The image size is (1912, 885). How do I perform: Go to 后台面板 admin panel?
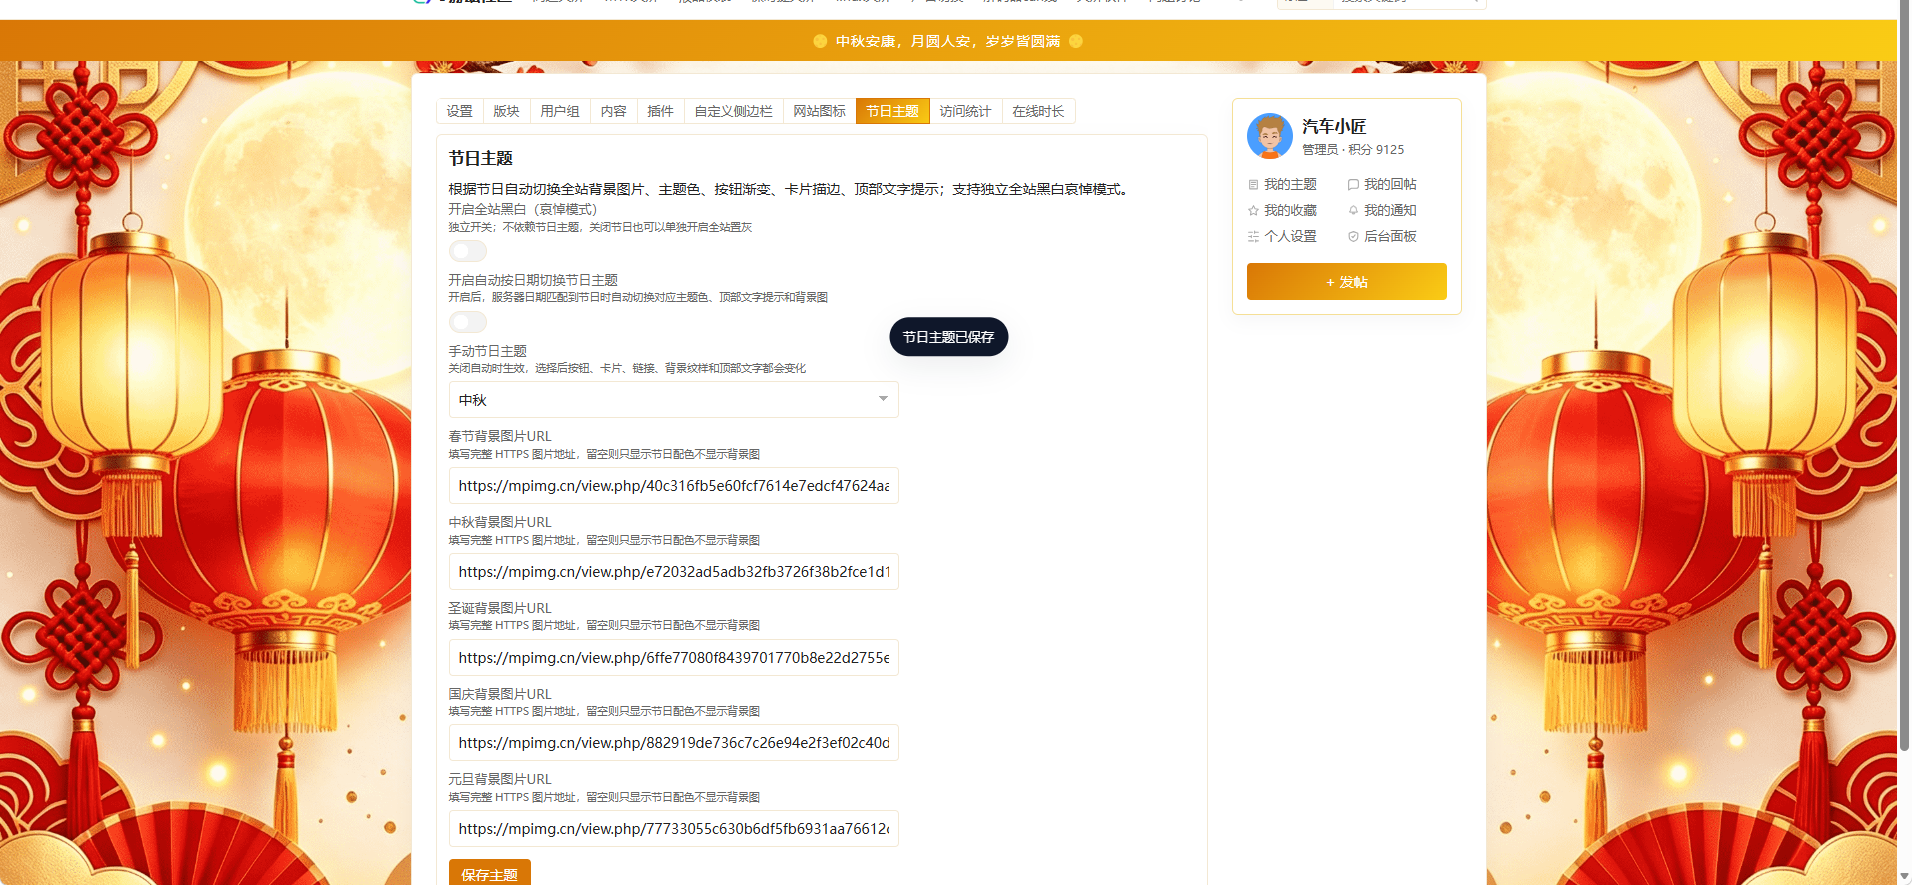1382,237
